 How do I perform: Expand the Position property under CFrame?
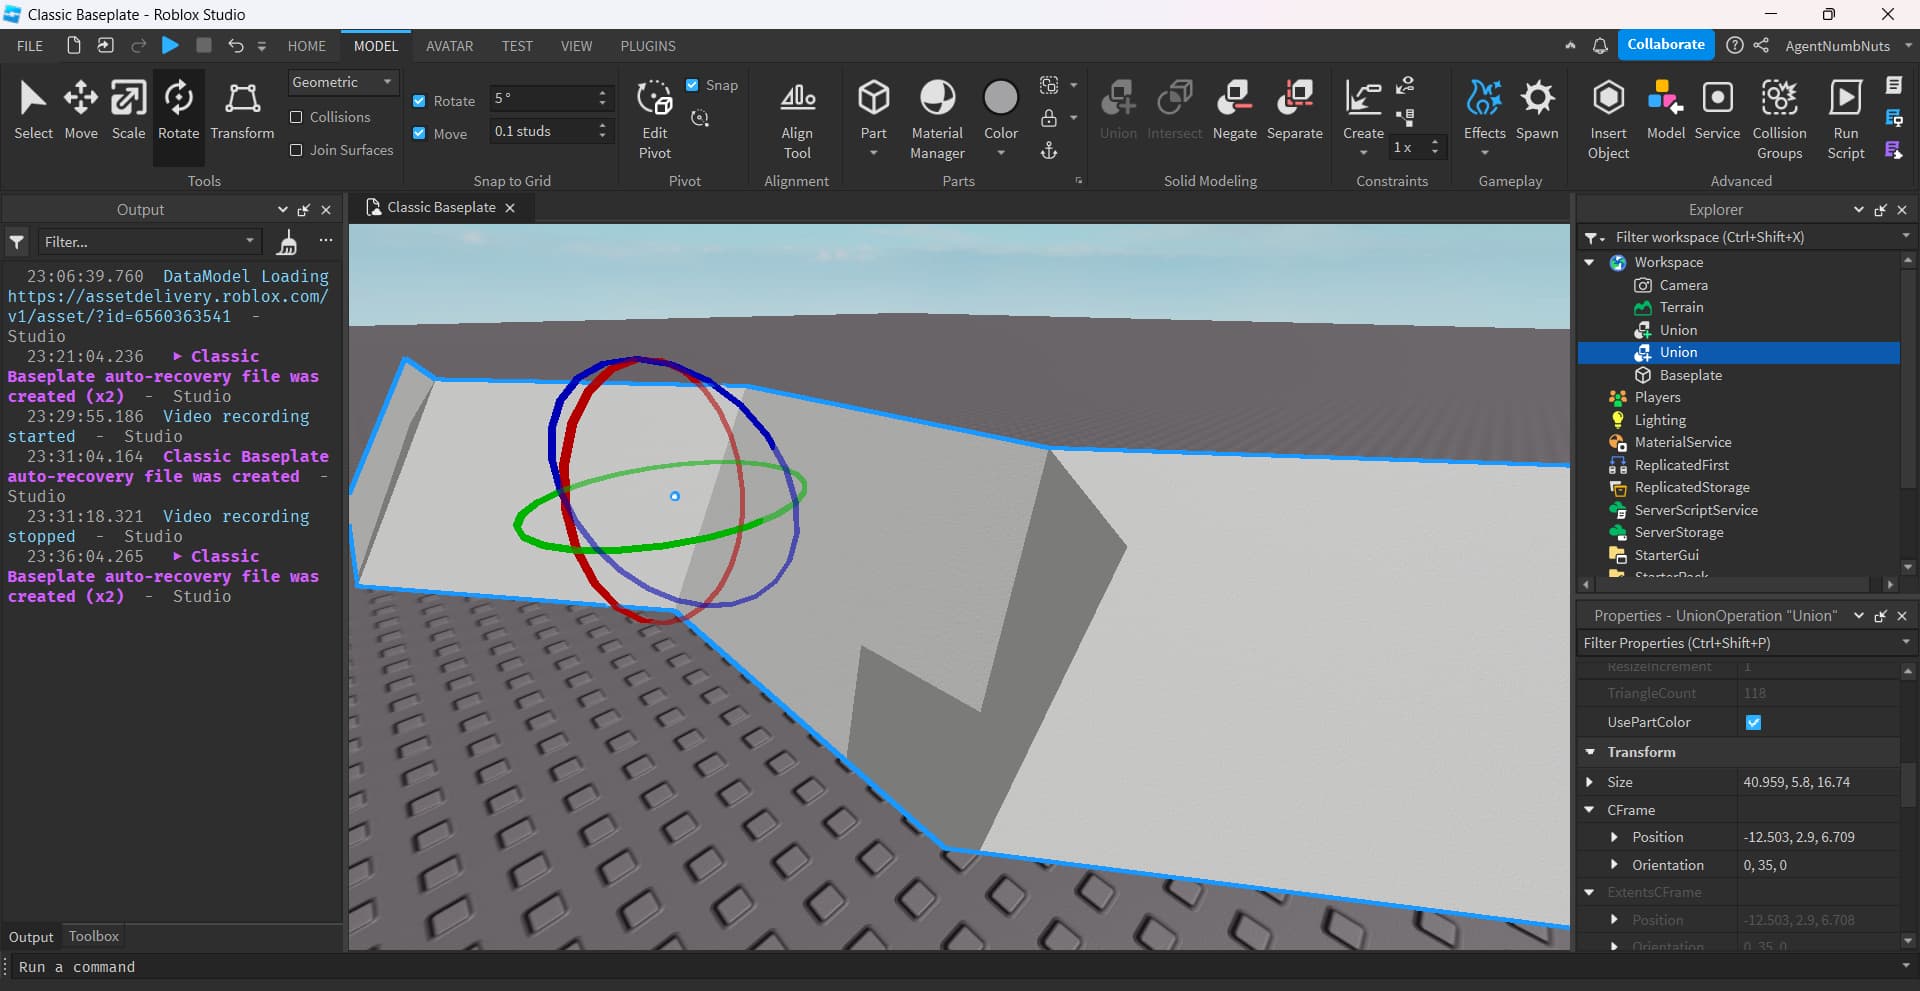pos(1615,837)
